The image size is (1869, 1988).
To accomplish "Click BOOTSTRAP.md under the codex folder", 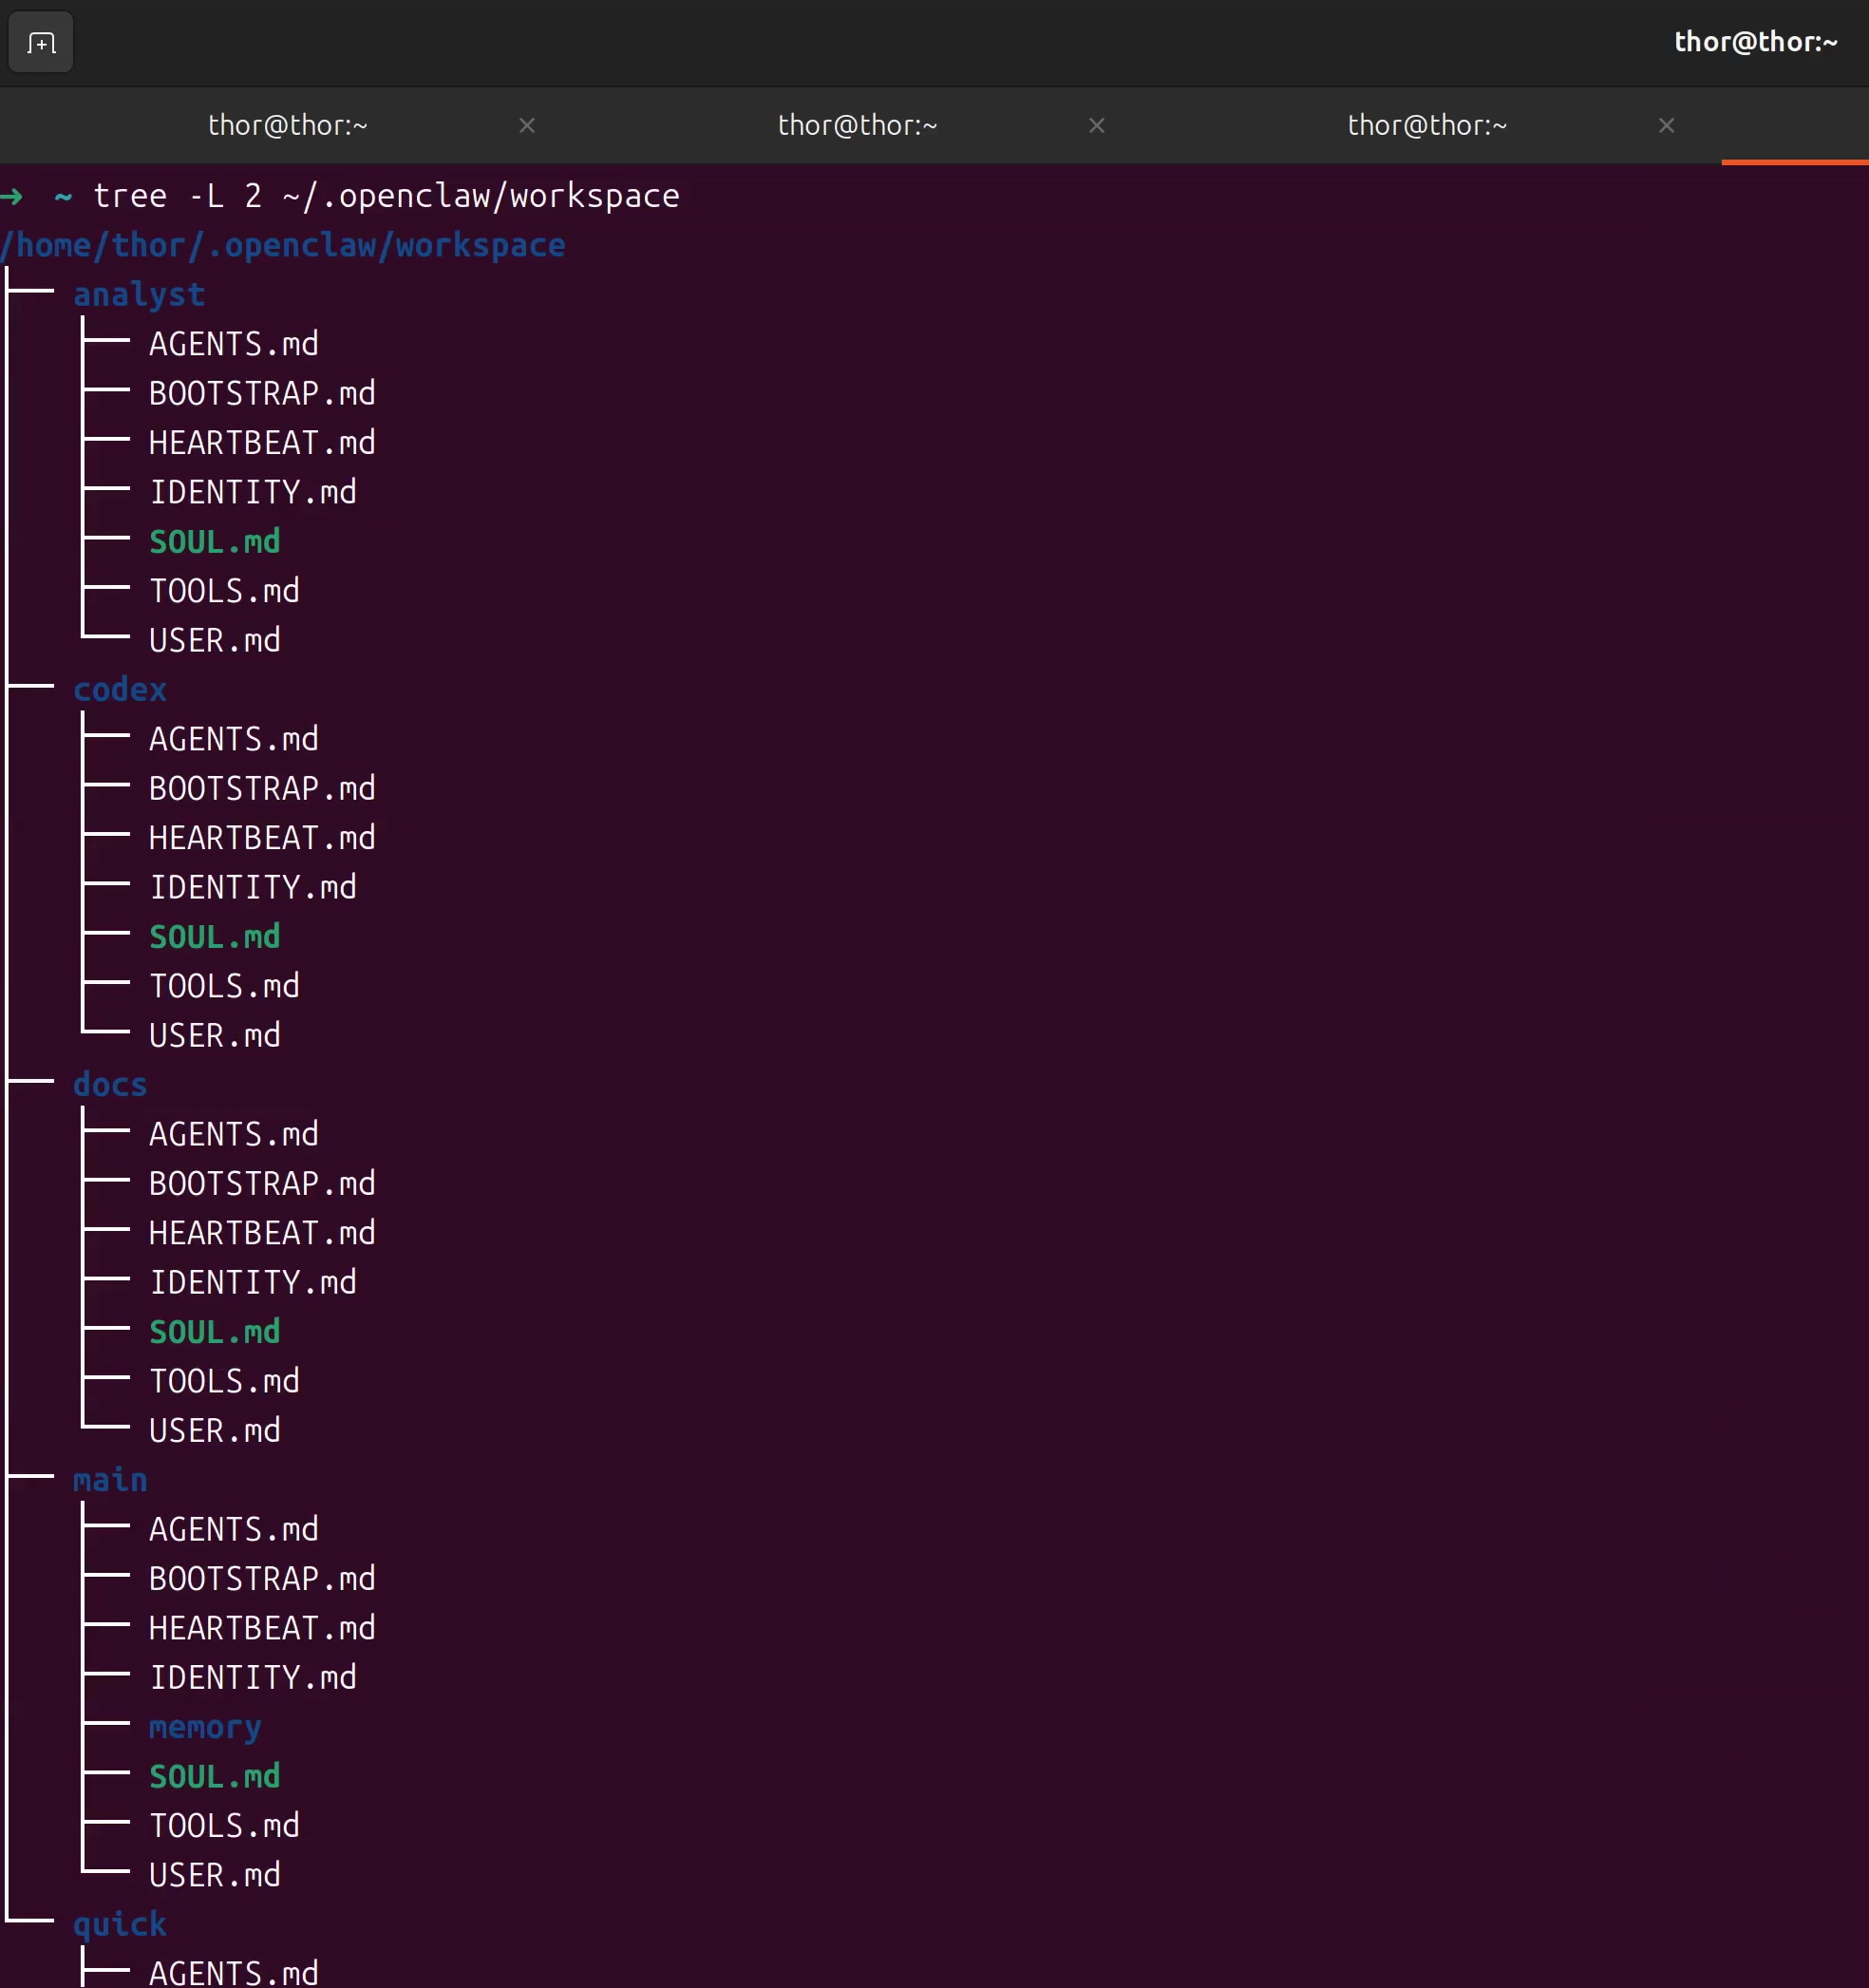I will pyautogui.click(x=262, y=788).
